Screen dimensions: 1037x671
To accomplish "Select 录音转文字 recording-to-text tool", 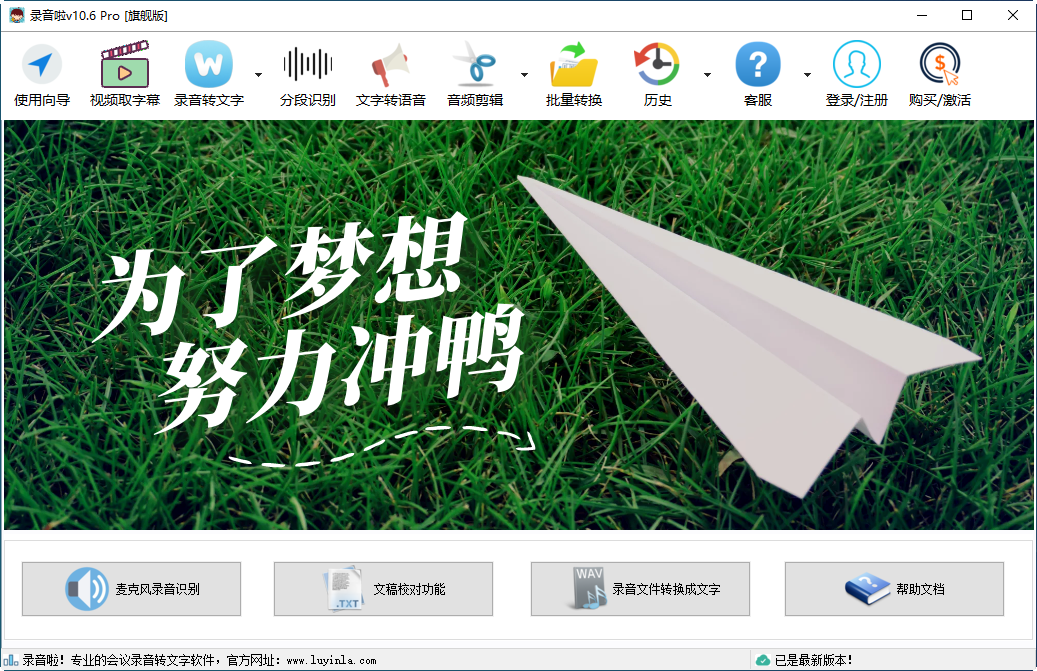I will 209,74.
